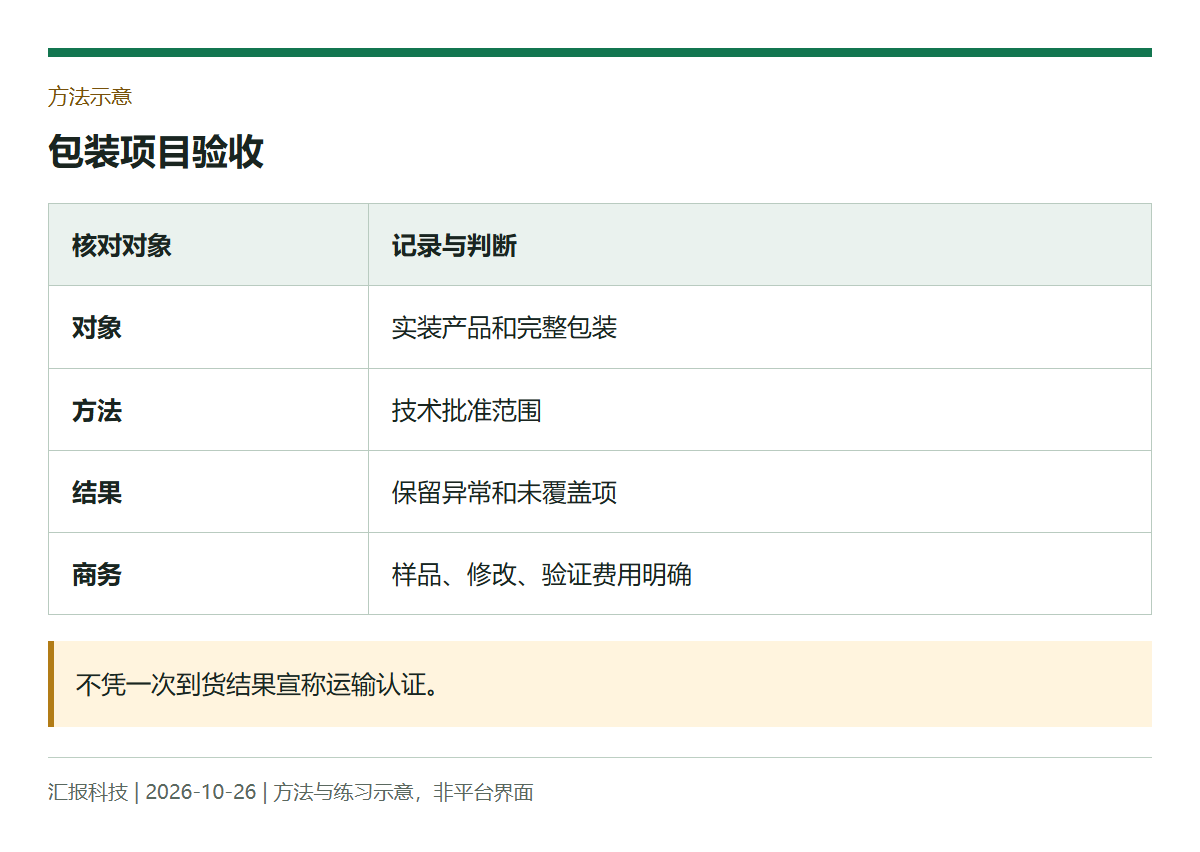The width and height of the screenshot is (1200, 852).
Task: Select the heading '包装项目验收'
Action: click(x=156, y=152)
